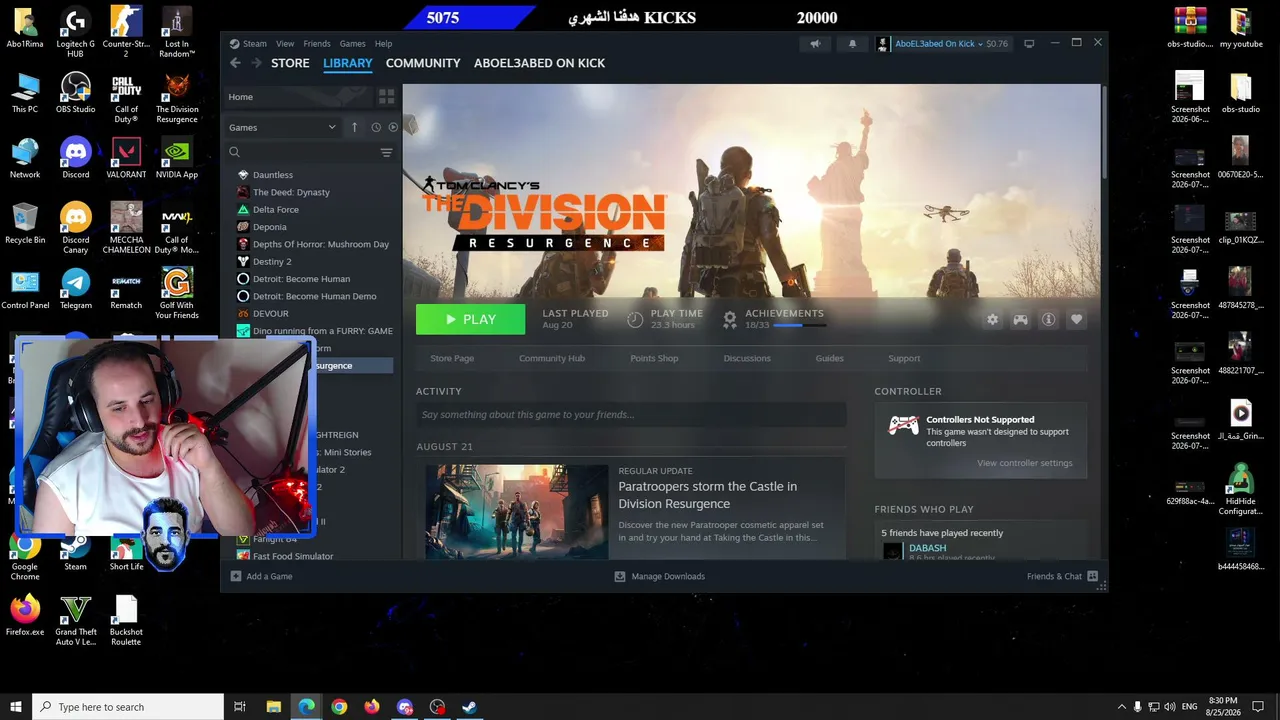Open the Games menu
The width and height of the screenshot is (1280, 720).
click(352, 44)
